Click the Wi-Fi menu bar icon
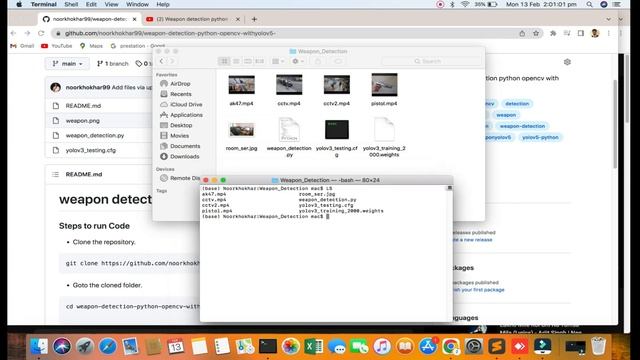Screen dimensions: 640x360 tap(465, 4)
